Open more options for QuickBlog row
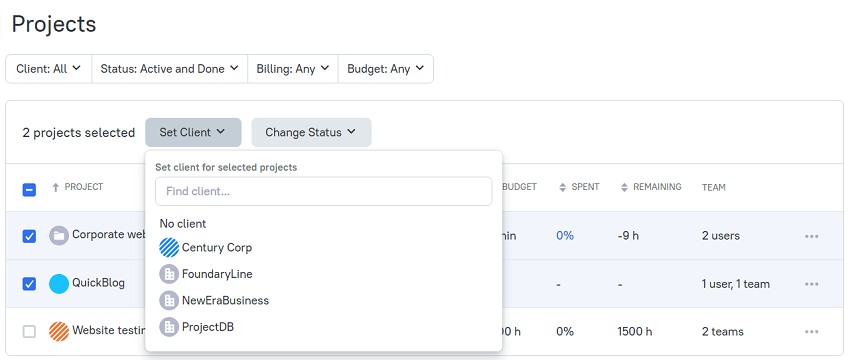Screen dimensions: 850x360 [812, 284]
